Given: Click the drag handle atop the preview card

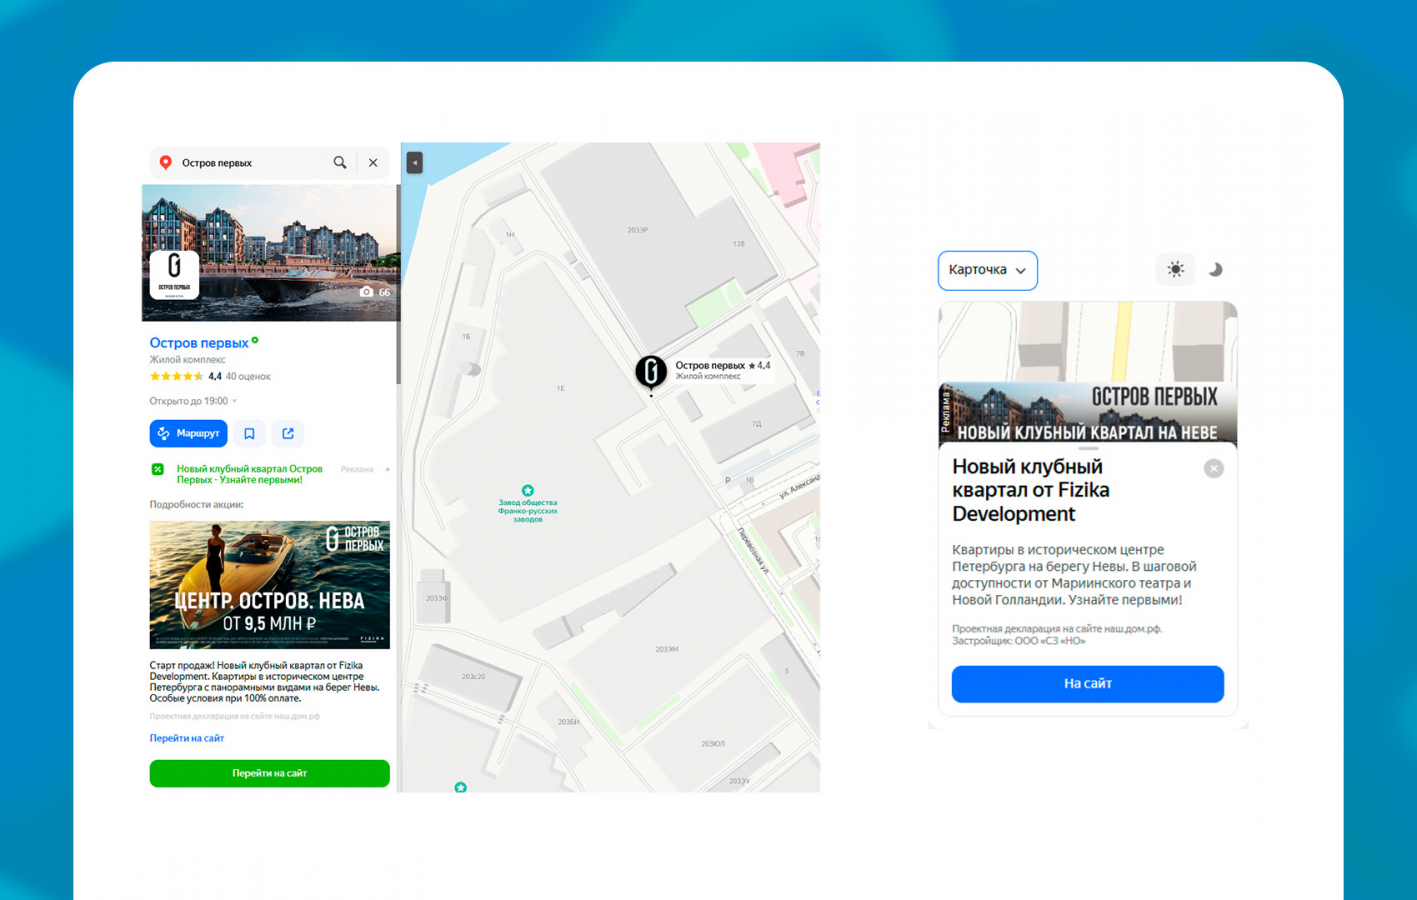Looking at the screenshot, I should 1088,449.
